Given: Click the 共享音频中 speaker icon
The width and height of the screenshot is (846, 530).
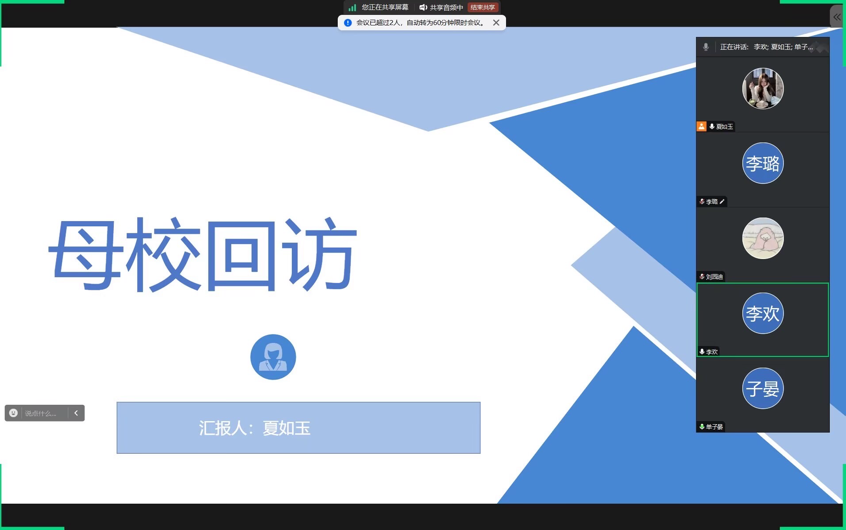Looking at the screenshot, I should [x=423, y=7].
